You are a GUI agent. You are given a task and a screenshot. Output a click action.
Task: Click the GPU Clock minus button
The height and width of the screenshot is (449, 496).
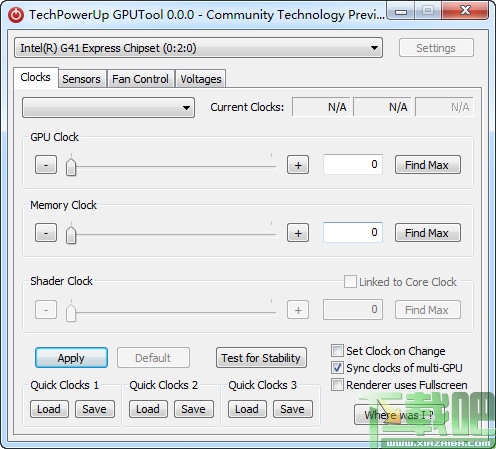point(46,165)
